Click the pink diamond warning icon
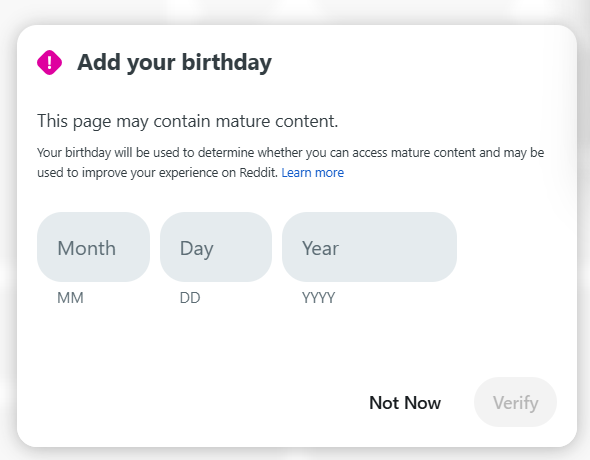590x460 pixels. tap(49, 62)
